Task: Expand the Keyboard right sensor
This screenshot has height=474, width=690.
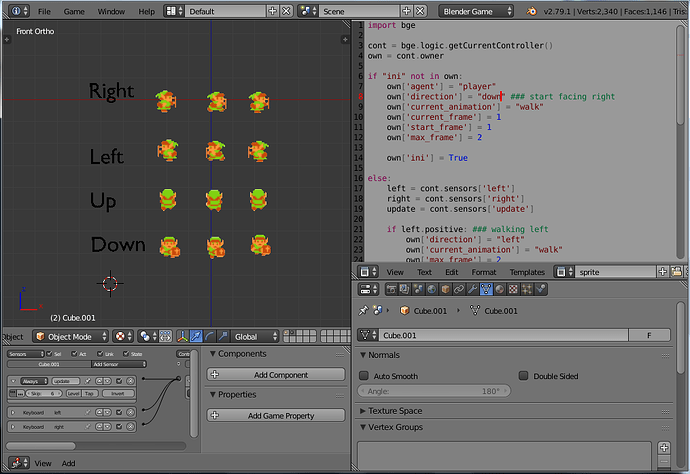Action: pos(13,426)
